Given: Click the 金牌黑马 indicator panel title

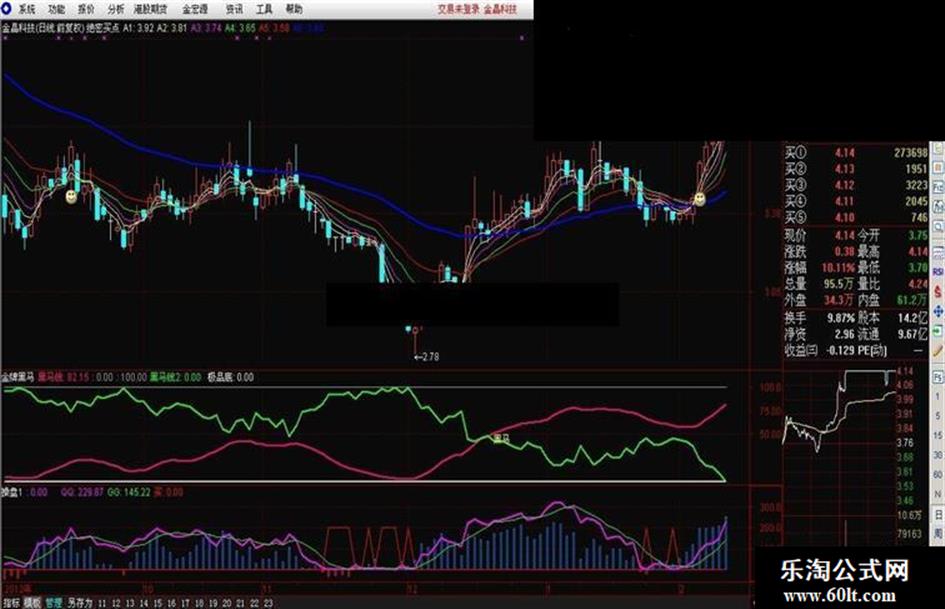Looking at the screenshot, I should (17, 377).
